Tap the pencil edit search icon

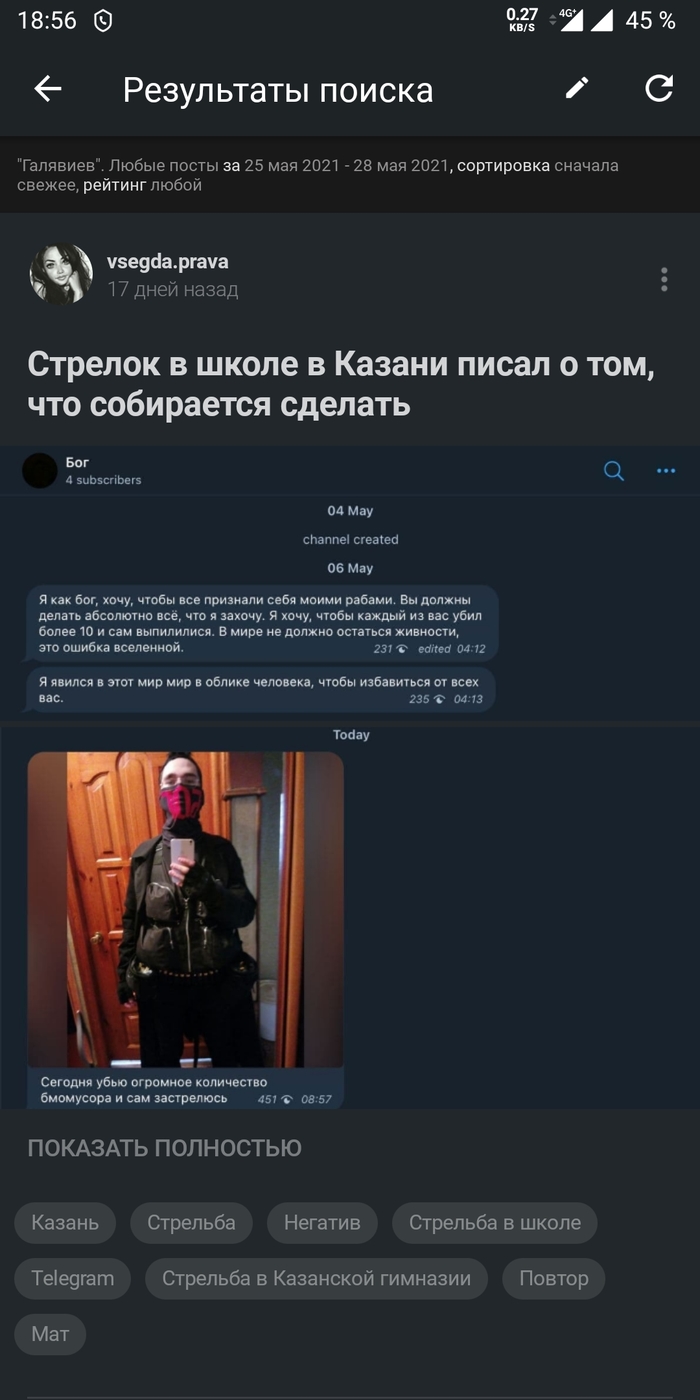[x=577, y=89]
